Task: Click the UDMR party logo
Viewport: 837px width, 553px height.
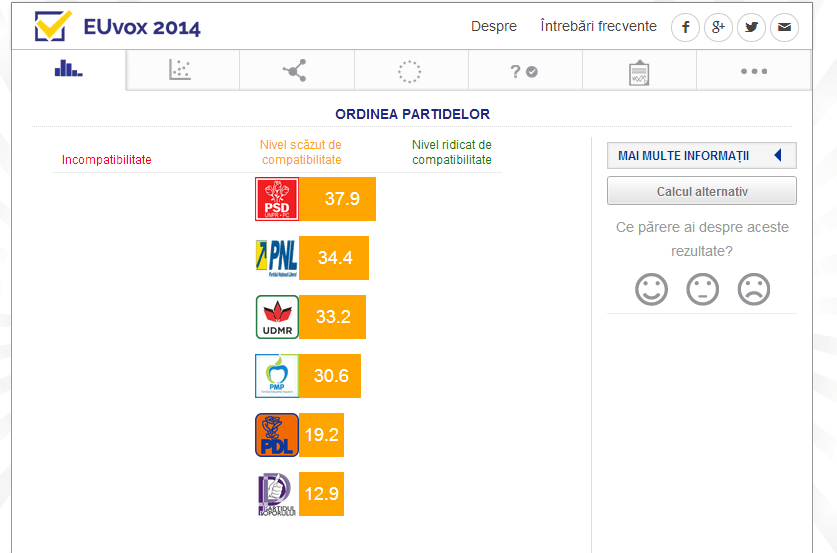Action: click(x=277, y=317)
